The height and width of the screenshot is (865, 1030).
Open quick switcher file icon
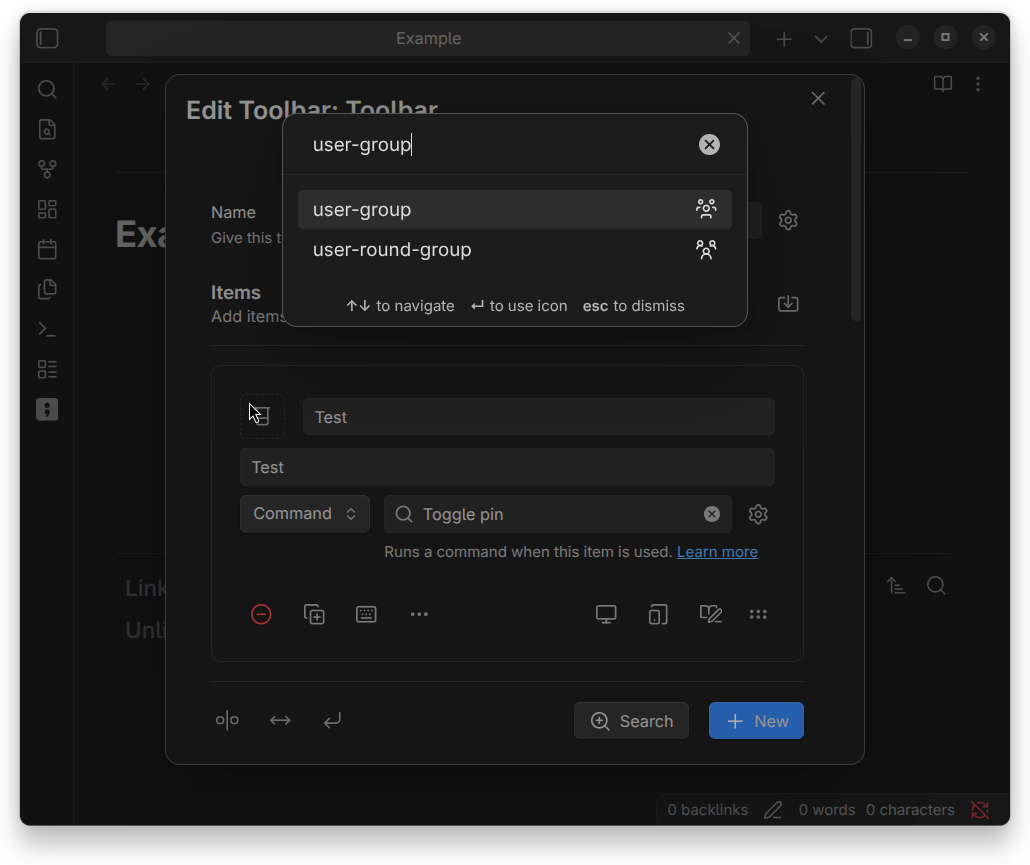[47, 129]
